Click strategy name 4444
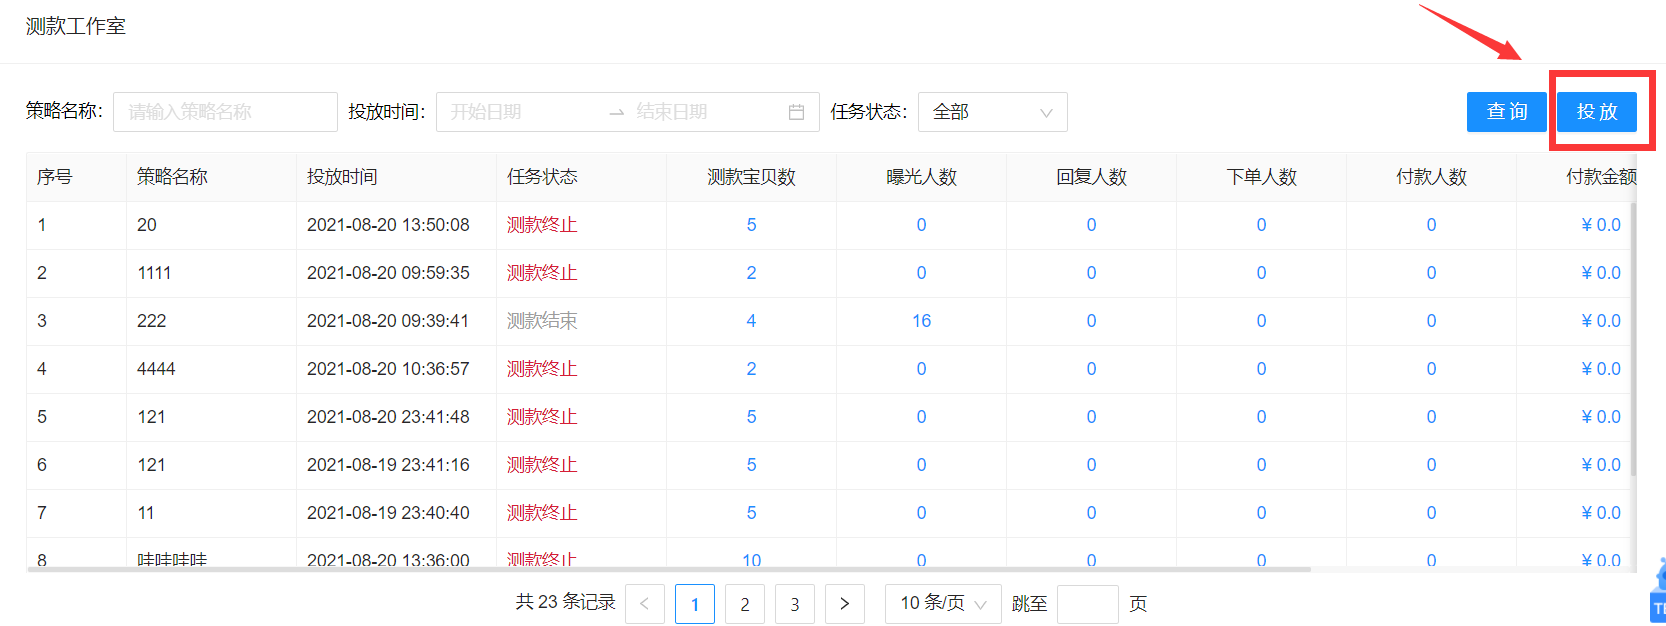This screenshot has height=626, width=1666. [156, 369]
